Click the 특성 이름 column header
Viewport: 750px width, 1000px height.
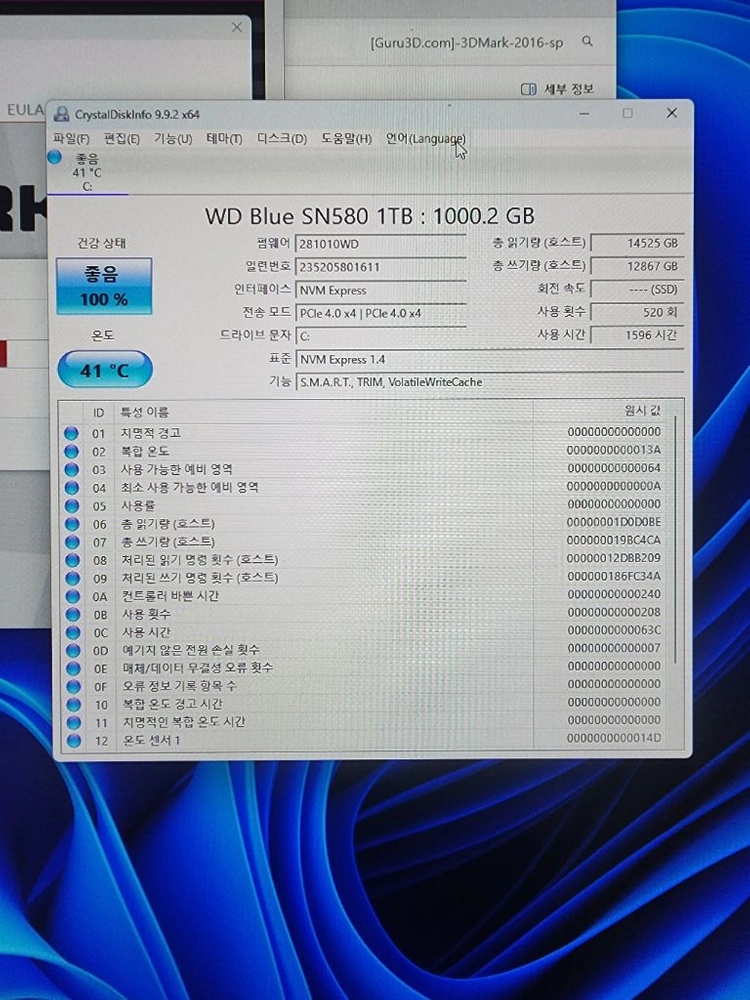(x=145, y=412)
